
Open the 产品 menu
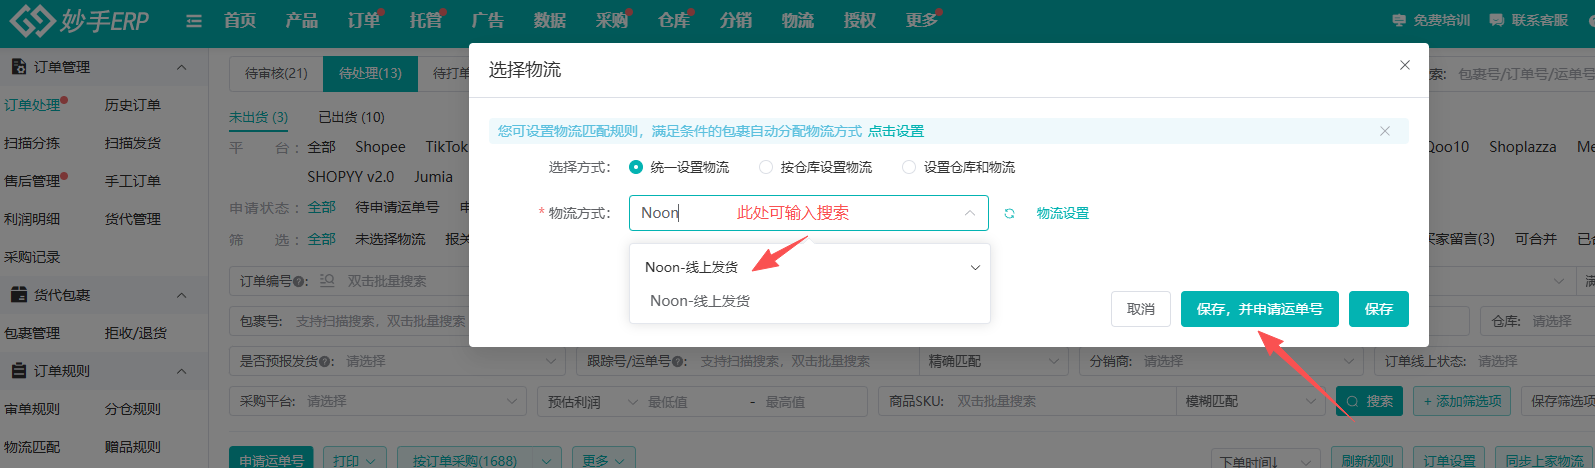(301, 21)
